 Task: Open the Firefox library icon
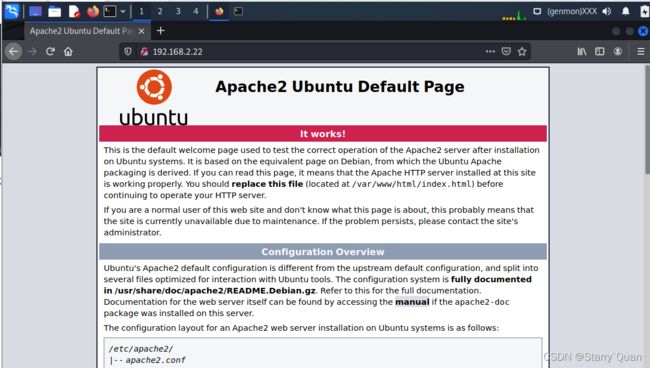point(582,51)
